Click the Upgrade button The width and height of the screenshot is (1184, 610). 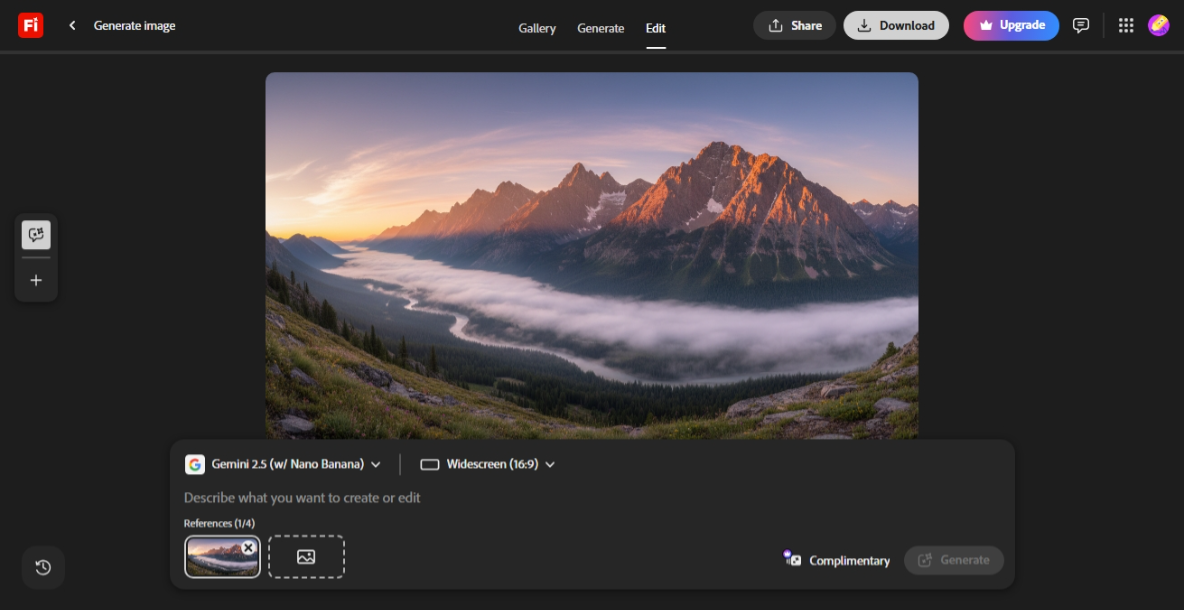[1010, 26]
